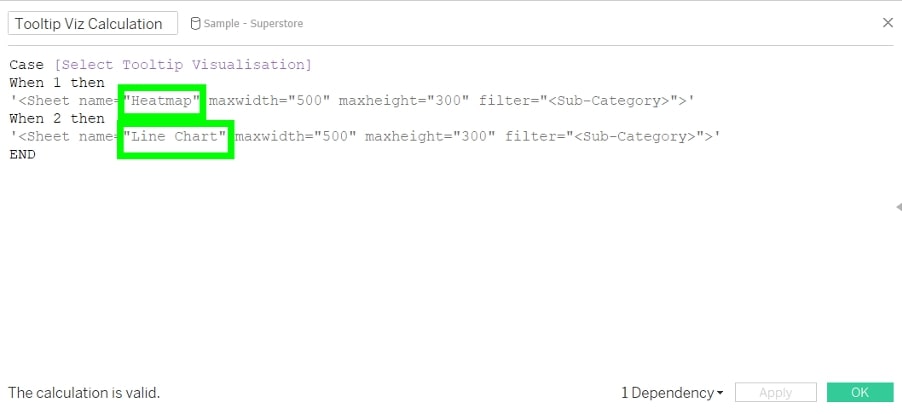Viewport: 902px width, 414px height.
Task: Click maxwidth="500" on the Heatmap line
Action: (269, 101)
